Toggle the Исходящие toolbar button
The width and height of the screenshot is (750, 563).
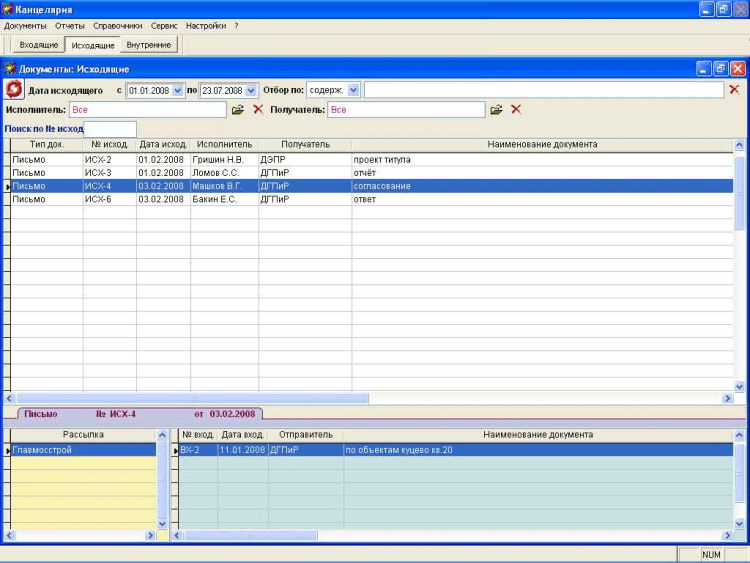point(94,45)
